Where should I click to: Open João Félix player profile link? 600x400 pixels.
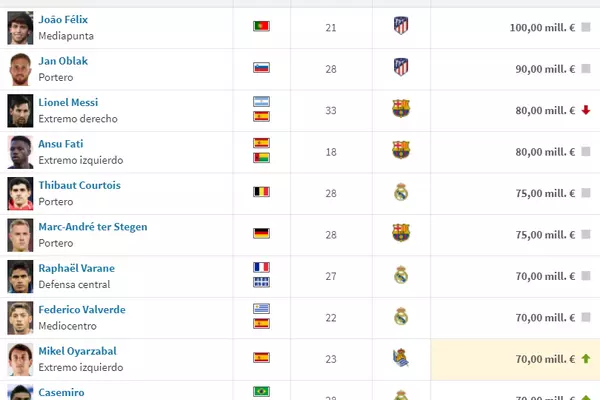coord(62,19)
